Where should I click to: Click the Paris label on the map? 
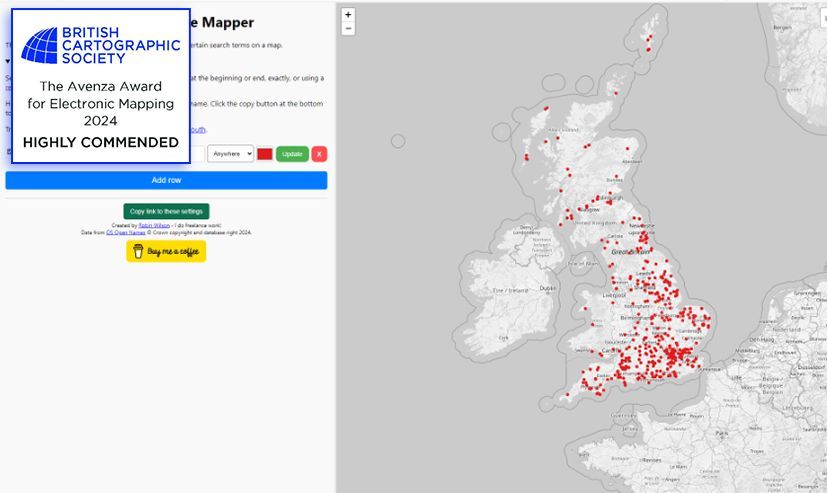point(722,433)
